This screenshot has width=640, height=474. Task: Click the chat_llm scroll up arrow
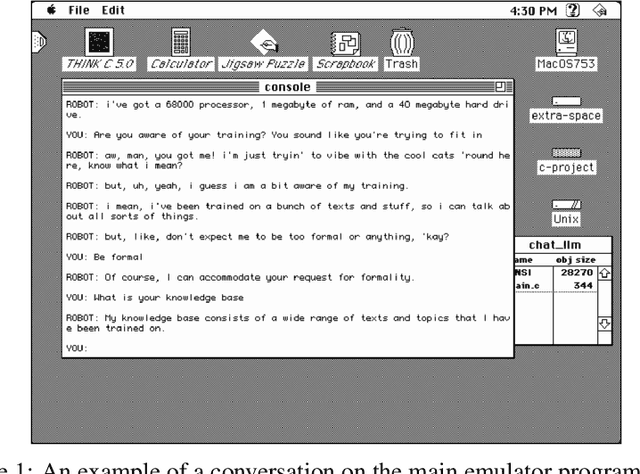coord(602,273)
